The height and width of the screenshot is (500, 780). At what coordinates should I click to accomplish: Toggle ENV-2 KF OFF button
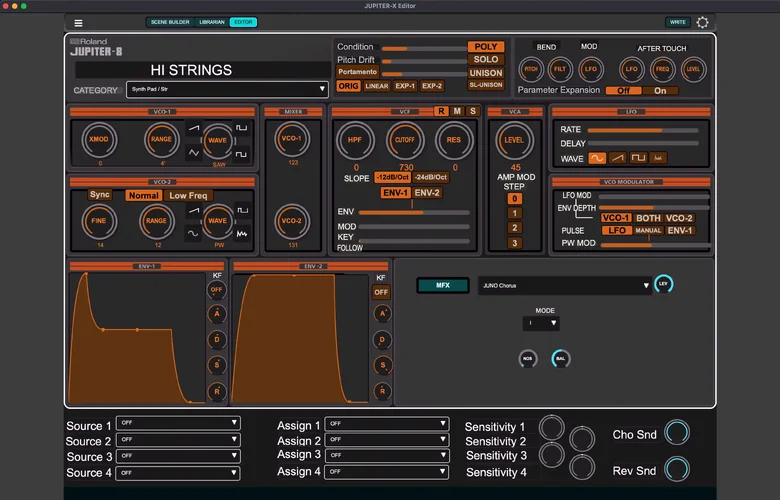pos(381,293)
